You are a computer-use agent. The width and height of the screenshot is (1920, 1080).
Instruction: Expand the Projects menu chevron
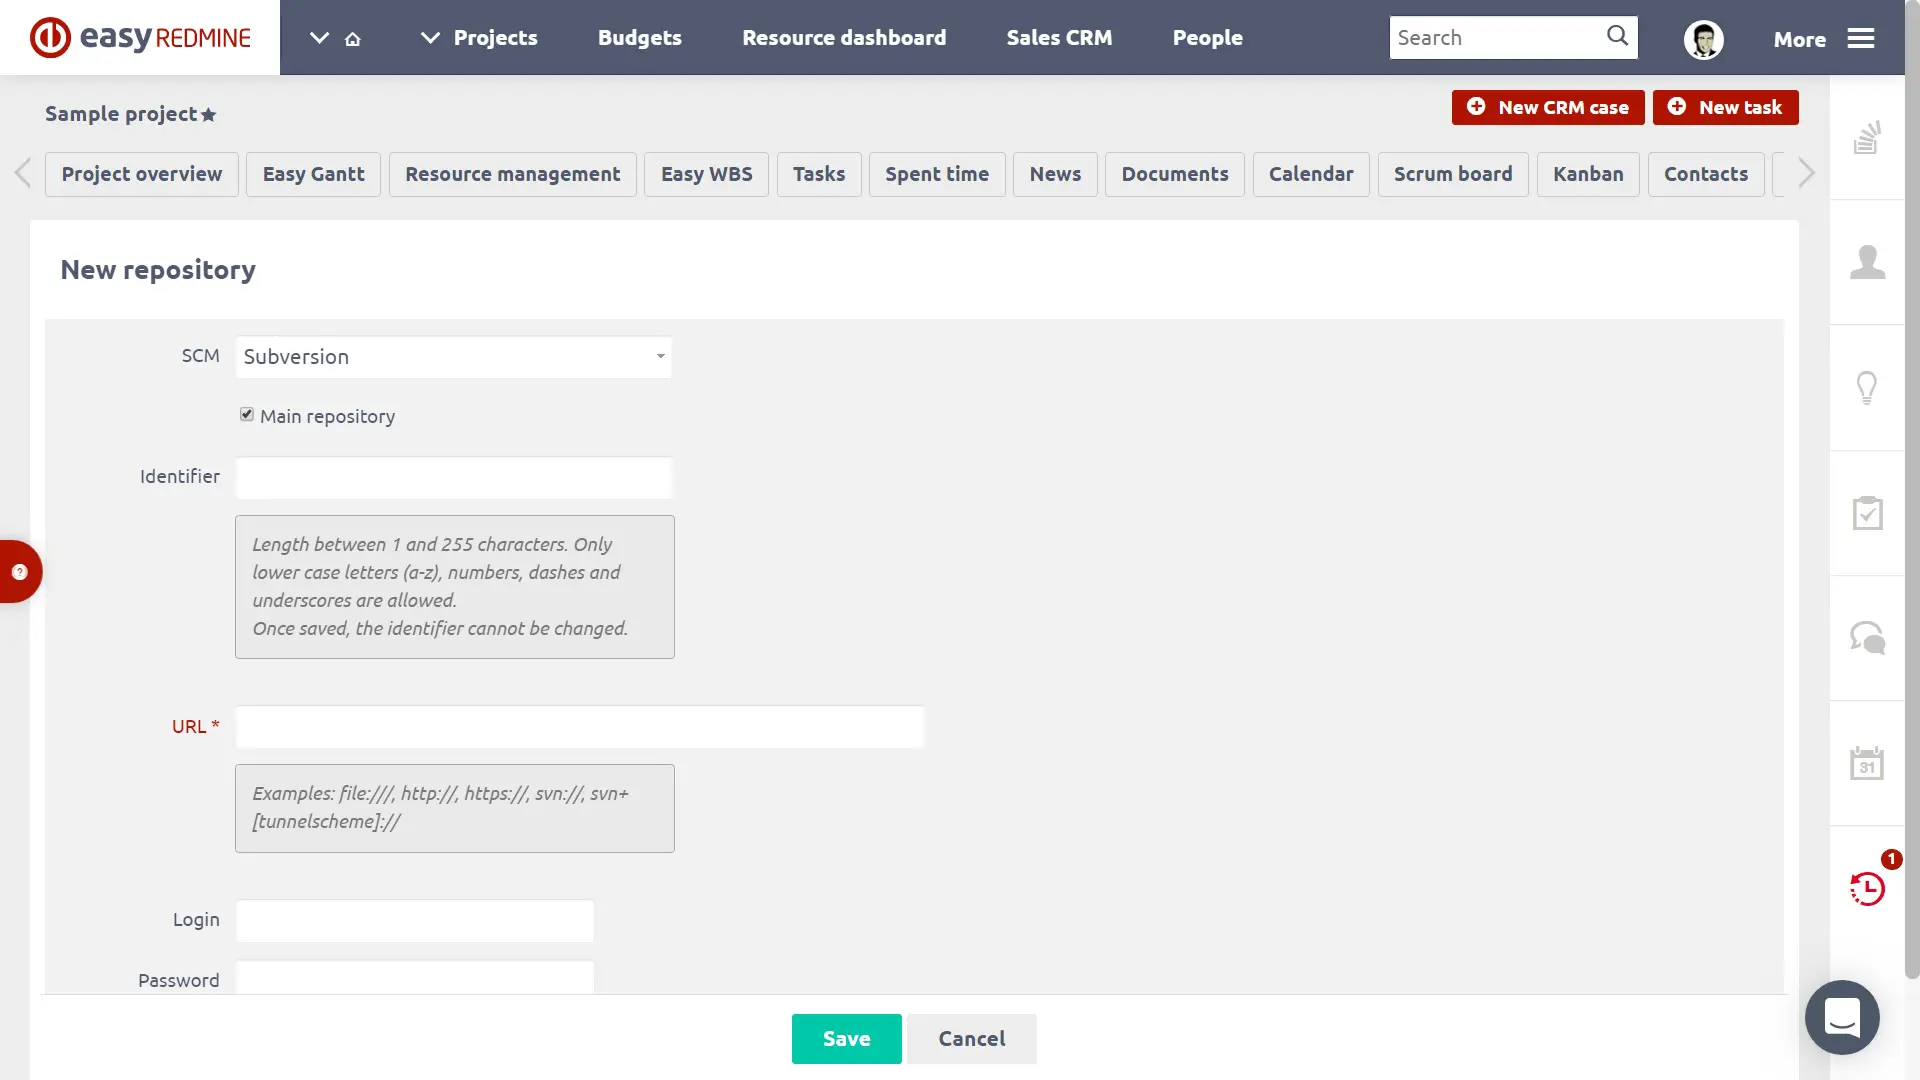point(430,37)
